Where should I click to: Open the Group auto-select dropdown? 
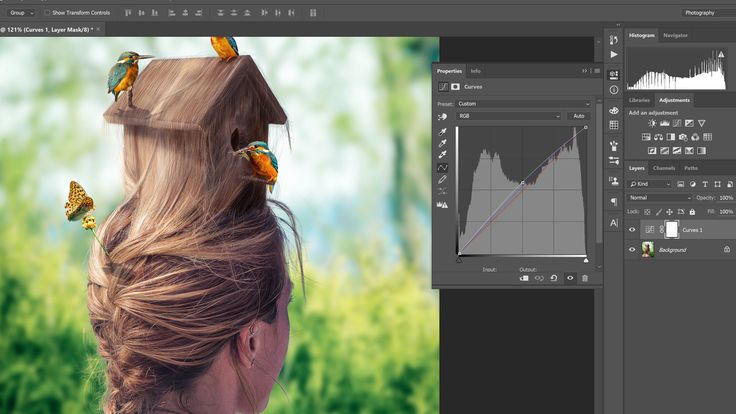tap(22, 13)
